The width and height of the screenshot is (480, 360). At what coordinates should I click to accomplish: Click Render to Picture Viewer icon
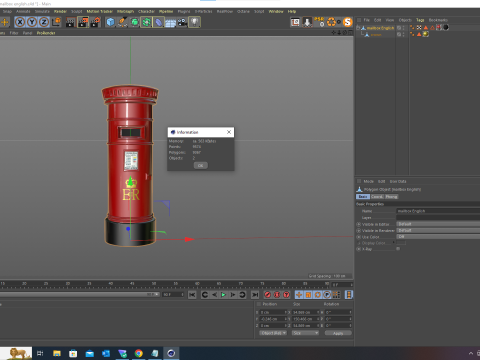tap(83, 22)
